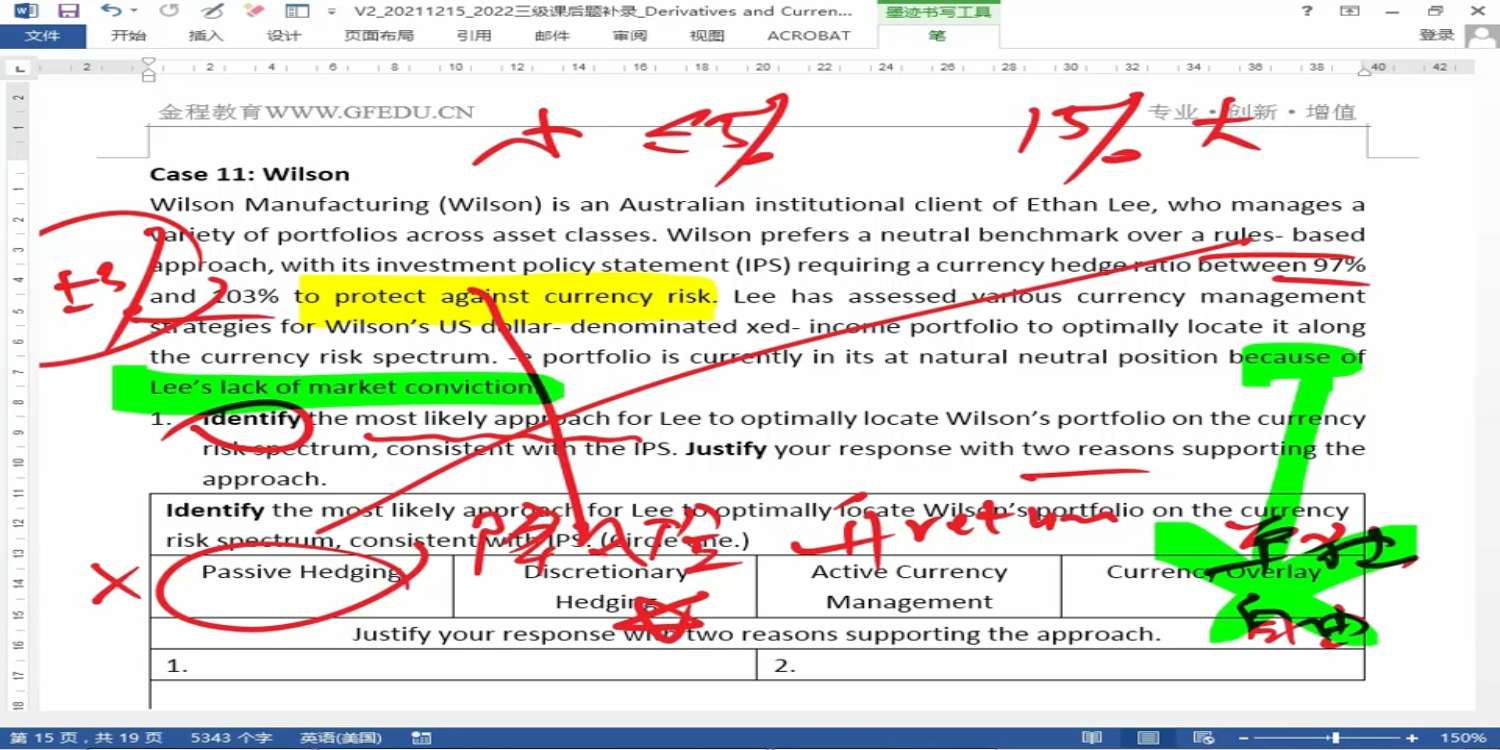Image resolution: width=1500 pixels, height=750 pixels.
Task: Click the Word application icon in title bar
Action: pyautogui.click(x=27, y=11)
